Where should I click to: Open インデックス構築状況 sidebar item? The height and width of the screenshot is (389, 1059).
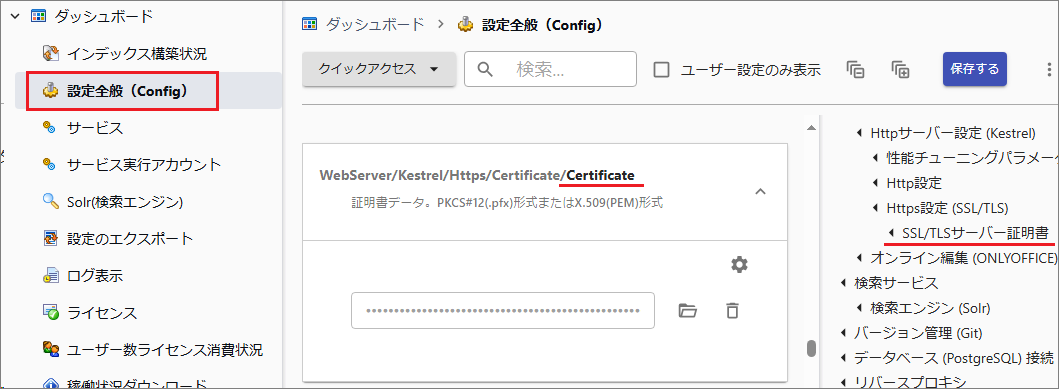[x=136, y=53]
